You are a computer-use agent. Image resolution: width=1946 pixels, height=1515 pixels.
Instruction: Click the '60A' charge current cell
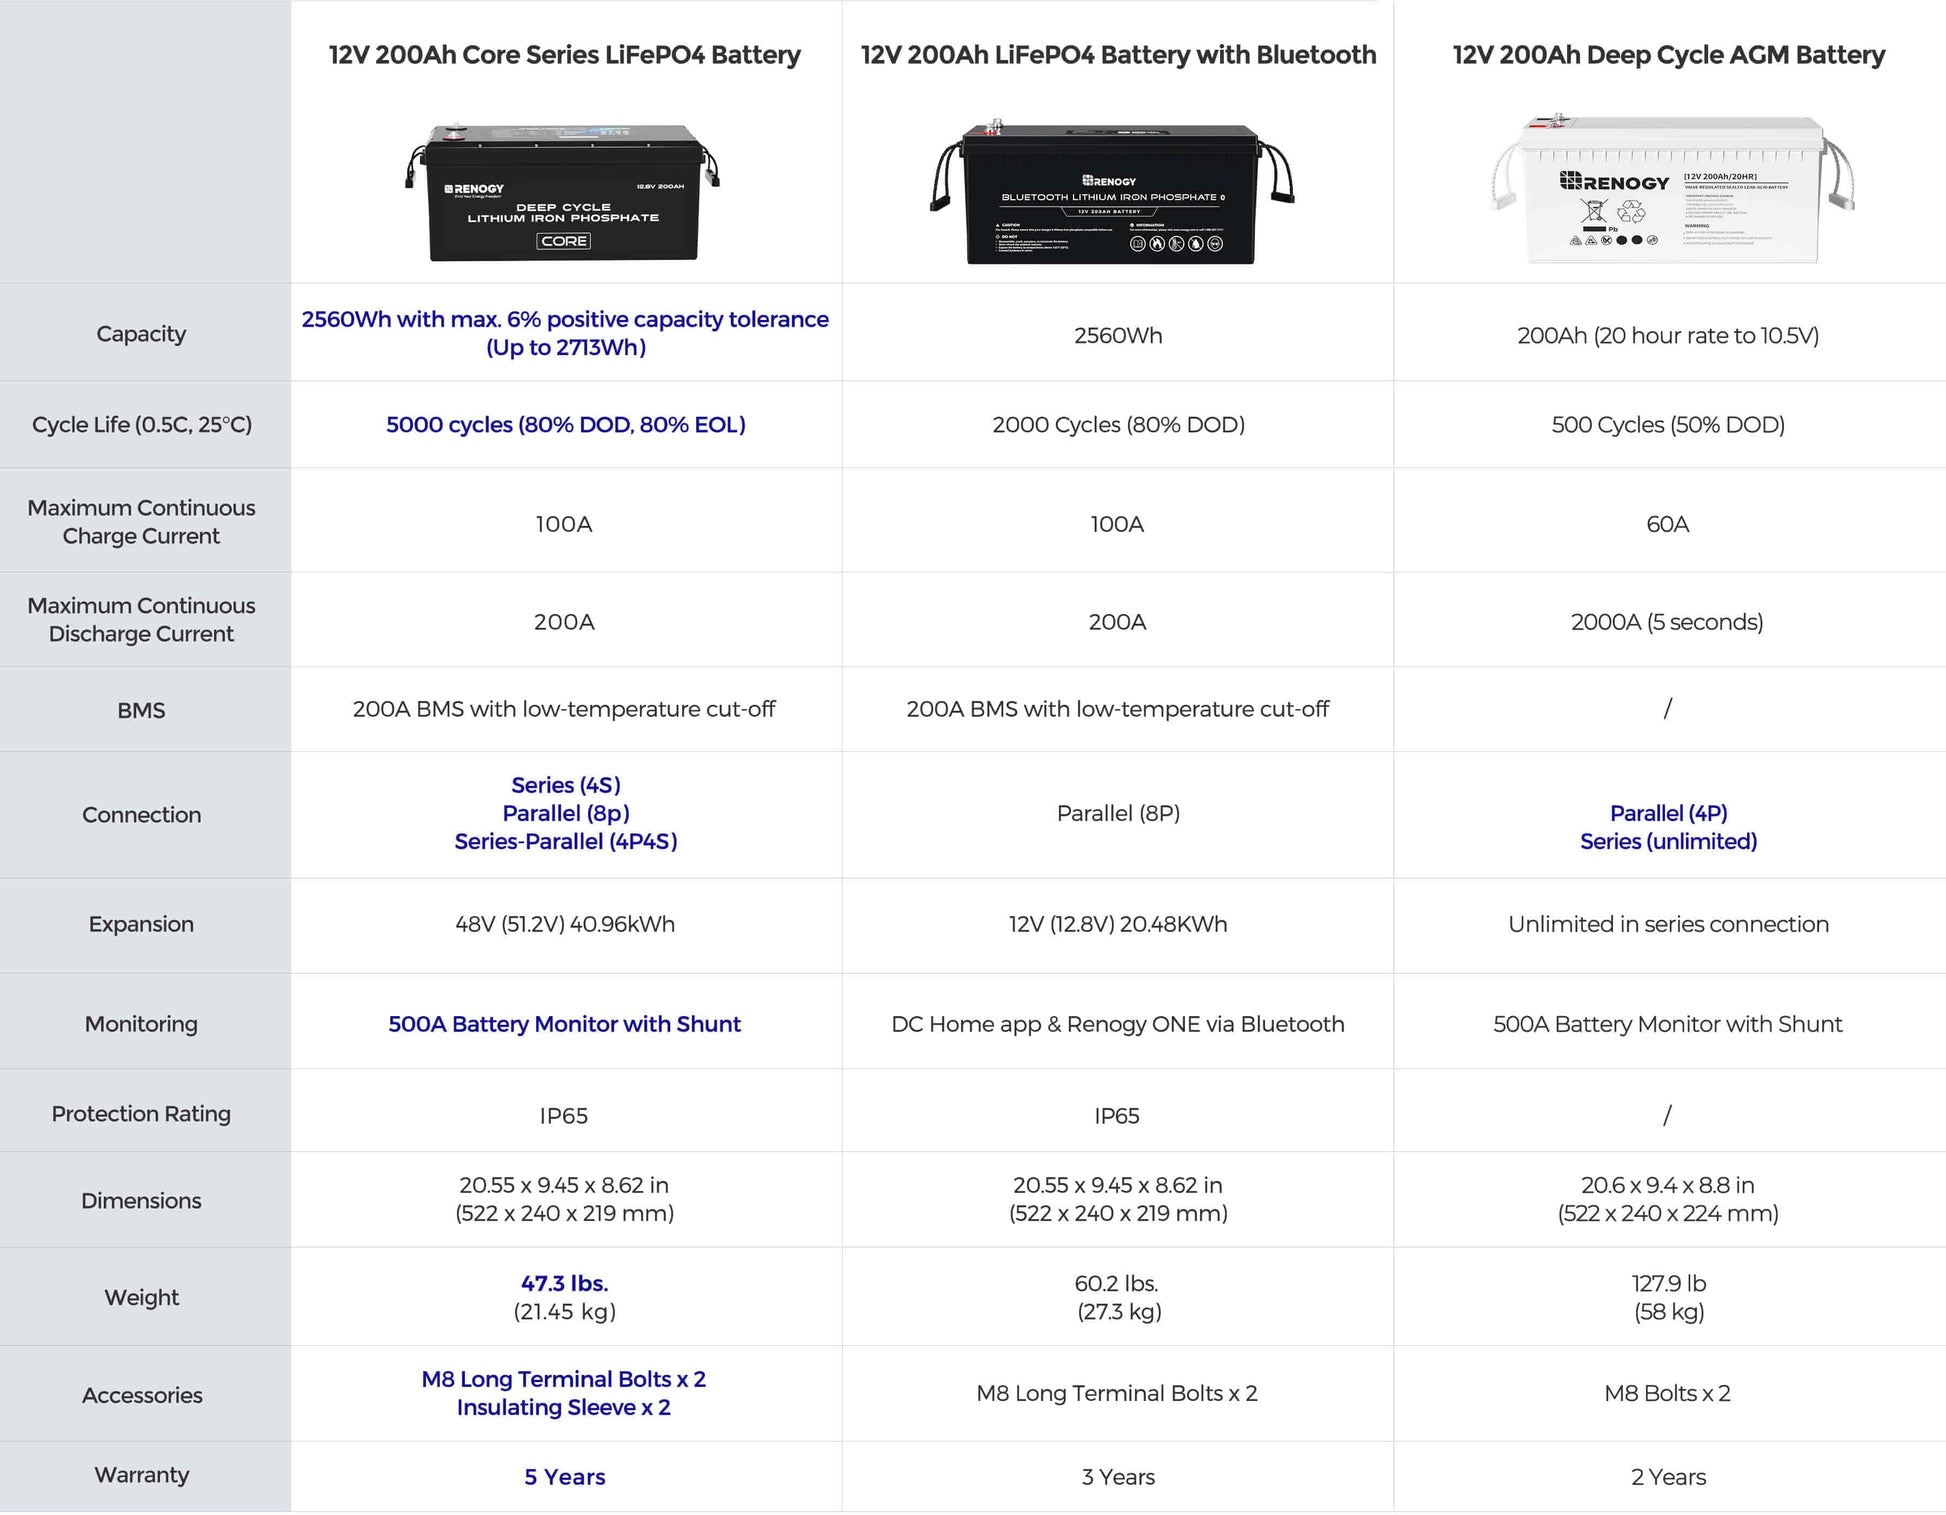point(1668,524)
